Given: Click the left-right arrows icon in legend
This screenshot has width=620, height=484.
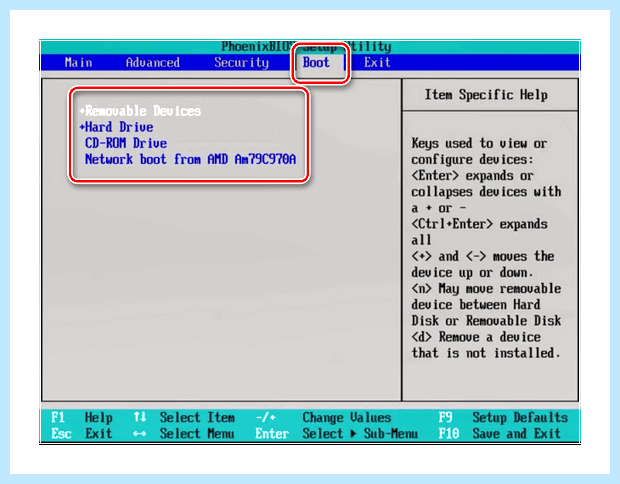Looking at the screenshot, I should point(140,434).
